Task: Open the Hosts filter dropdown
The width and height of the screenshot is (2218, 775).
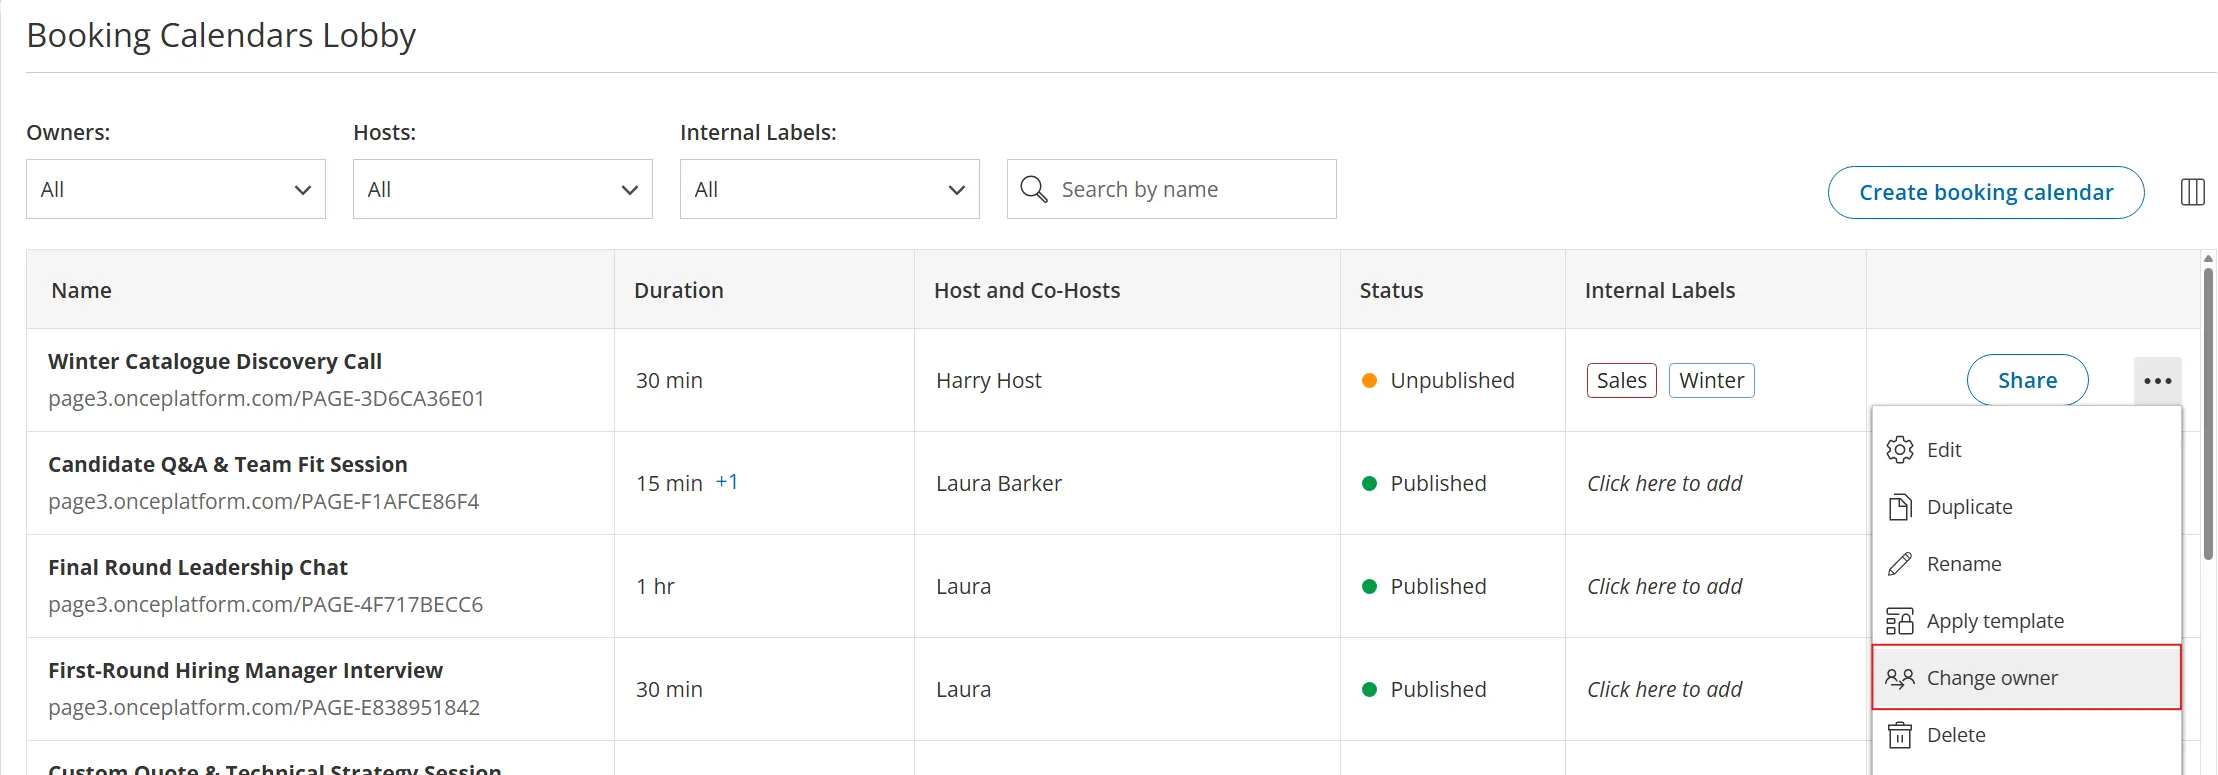Action: pyautogui.click(x=503, y=189)
